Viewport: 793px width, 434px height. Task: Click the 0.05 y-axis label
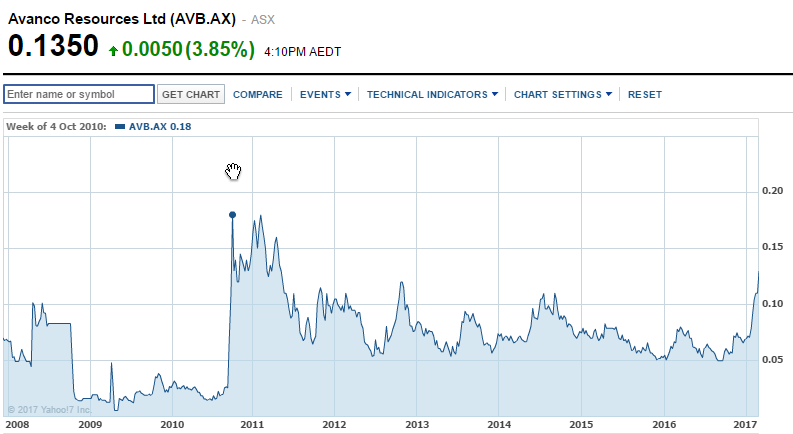773,360
